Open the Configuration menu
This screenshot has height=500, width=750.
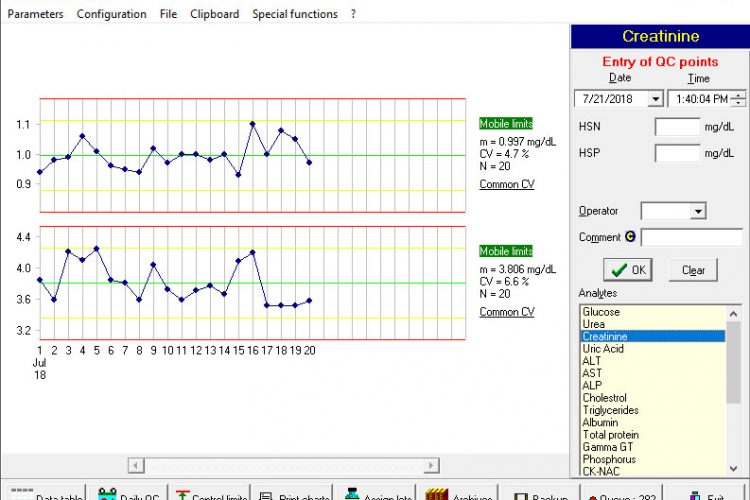pos(111,14)
